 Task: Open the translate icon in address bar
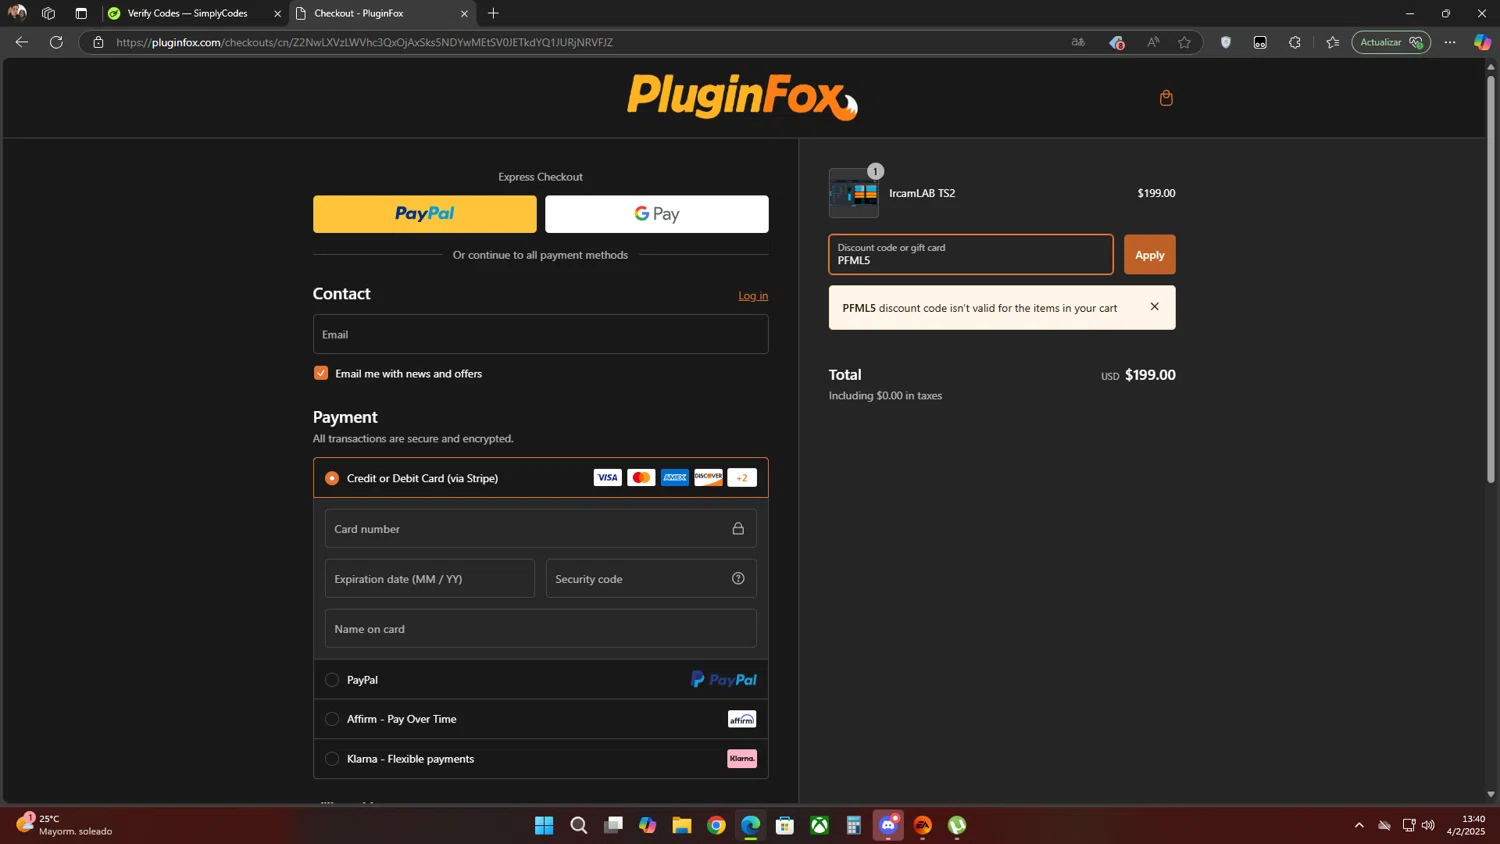[1078, 42]
